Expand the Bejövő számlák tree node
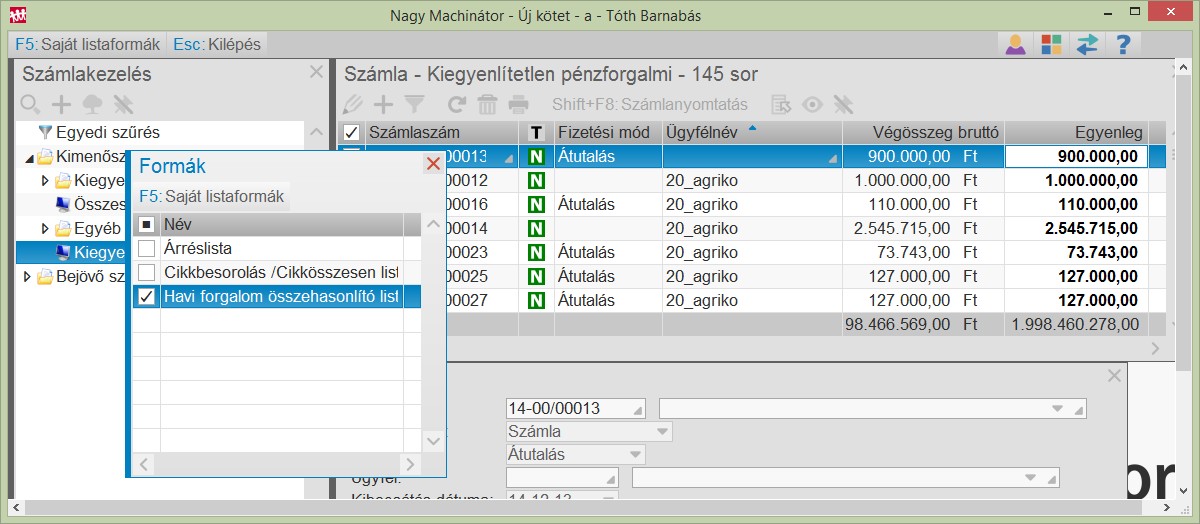Image resolution: width=1200 pixels, height=524 pixels. pos(28,277)
